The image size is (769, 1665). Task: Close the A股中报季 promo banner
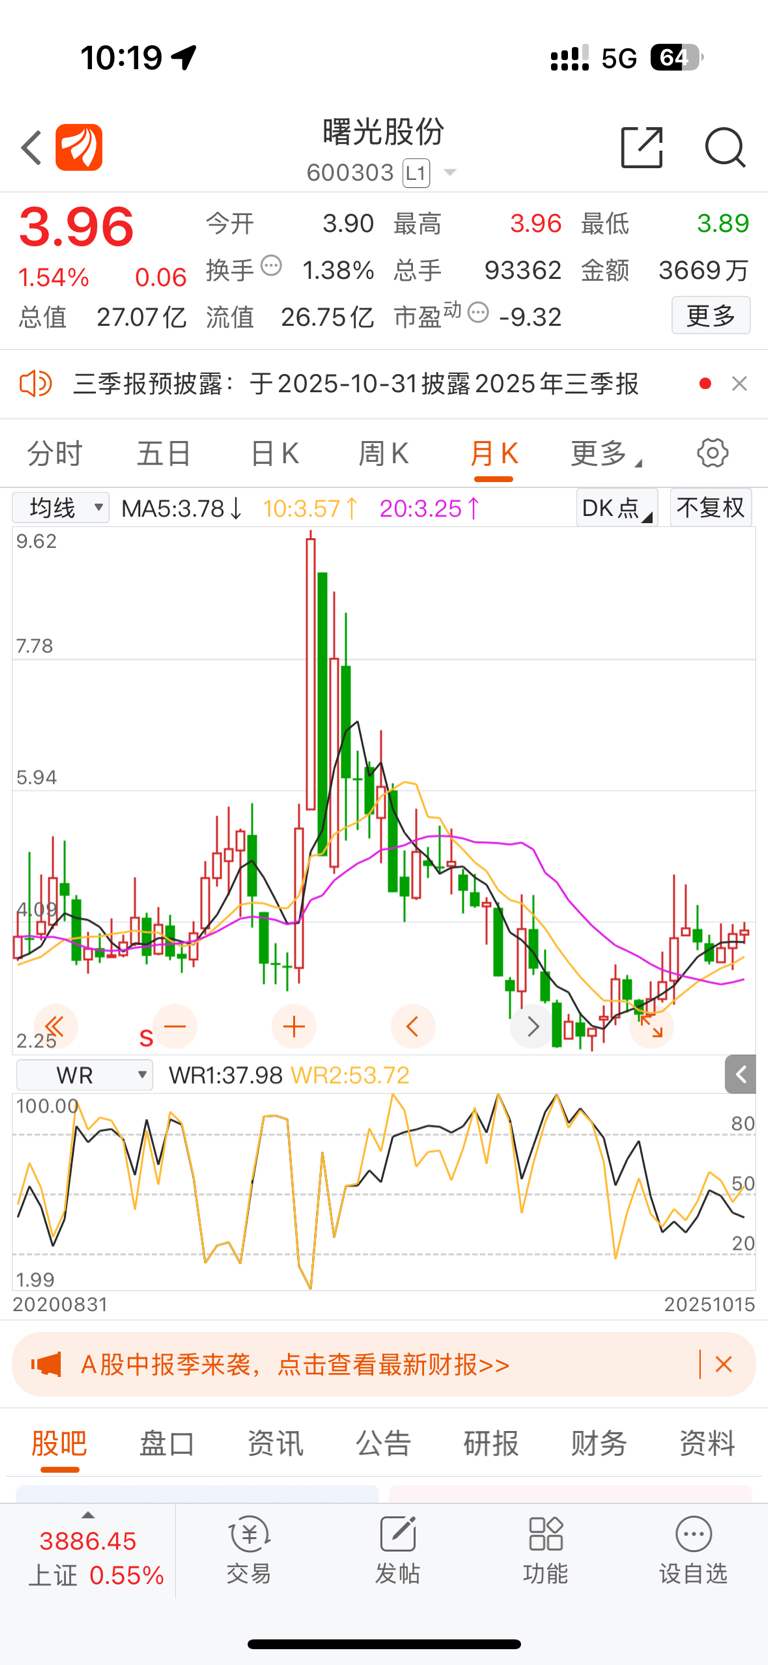tap(724, 1364)
